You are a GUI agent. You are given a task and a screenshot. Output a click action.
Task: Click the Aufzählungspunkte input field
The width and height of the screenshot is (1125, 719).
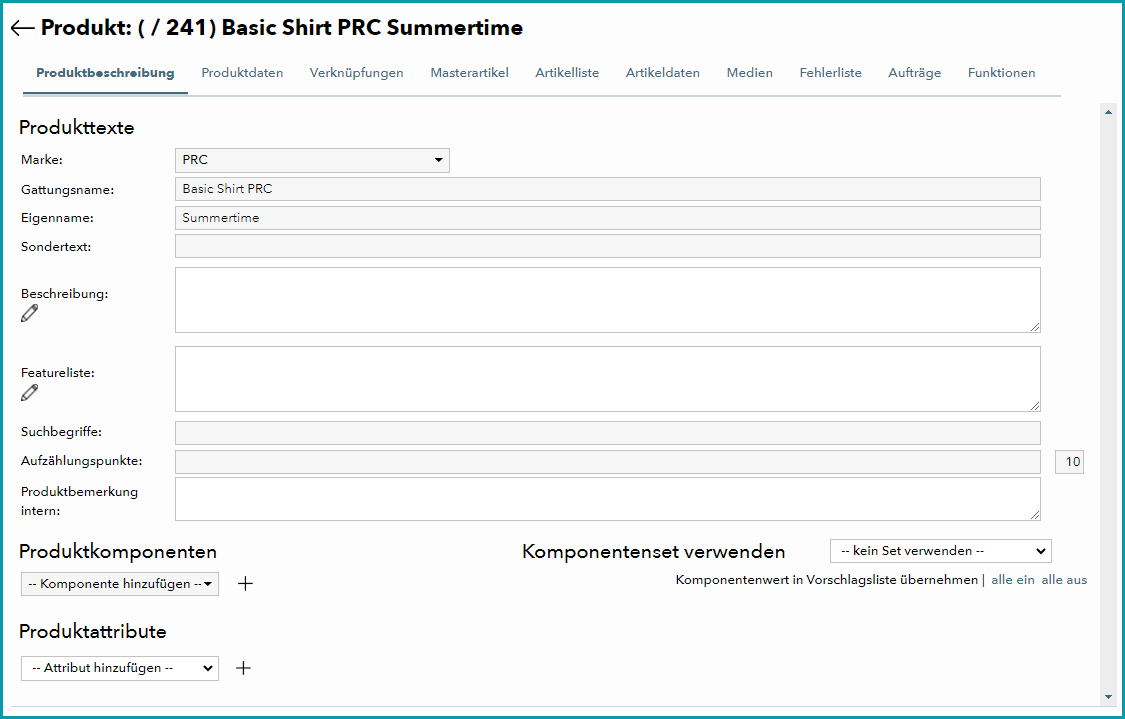[608, 462]
